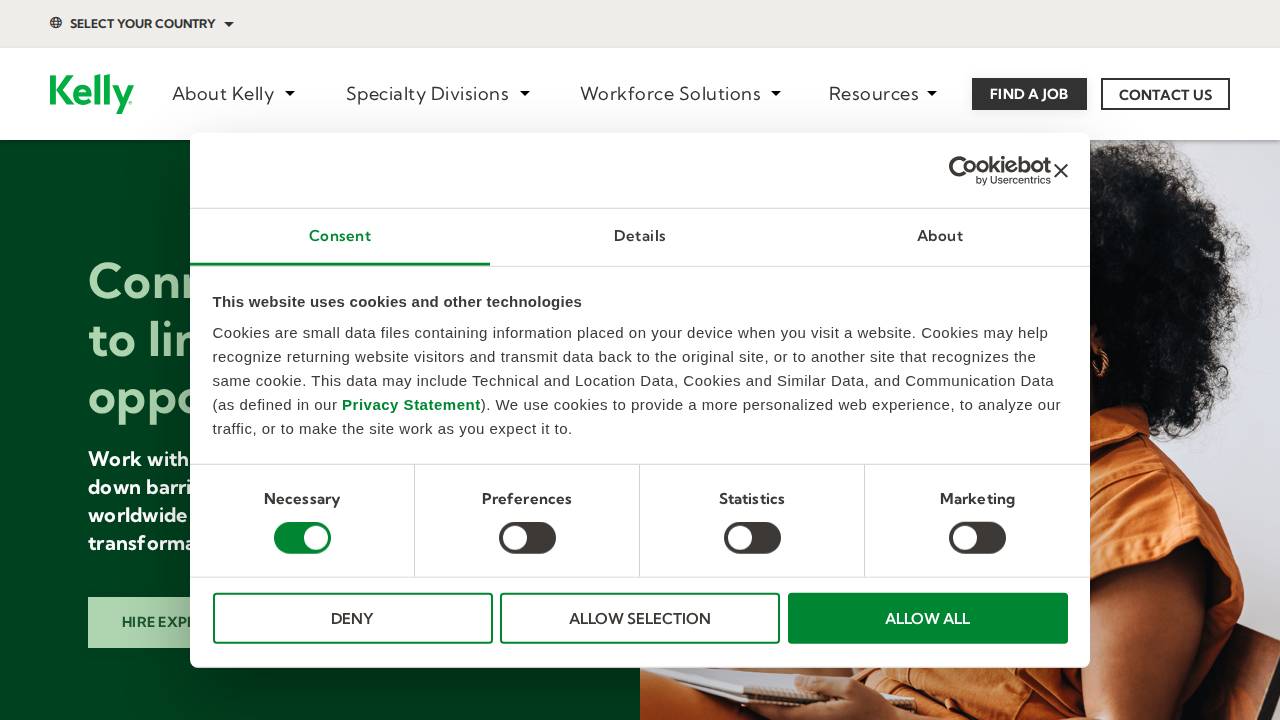Select the Consent tab
The height and width of the screenshot is (720, 1280).
point(340,237)
